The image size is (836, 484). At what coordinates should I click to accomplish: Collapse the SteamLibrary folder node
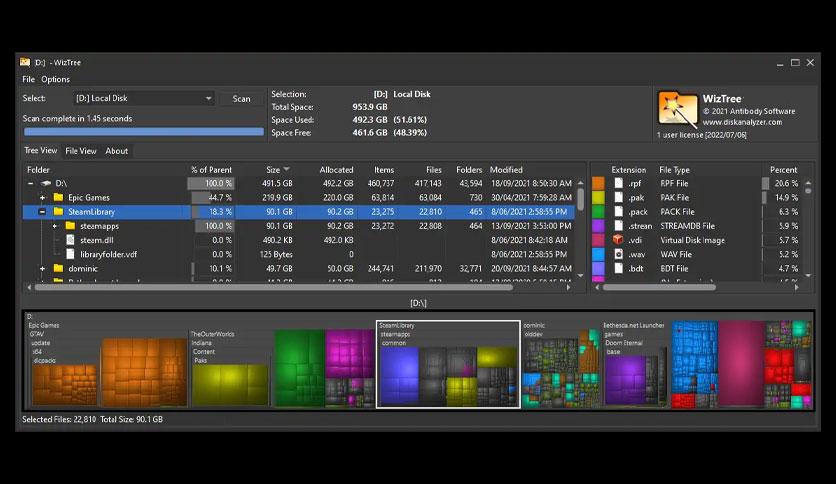click(x=42, y=212)
